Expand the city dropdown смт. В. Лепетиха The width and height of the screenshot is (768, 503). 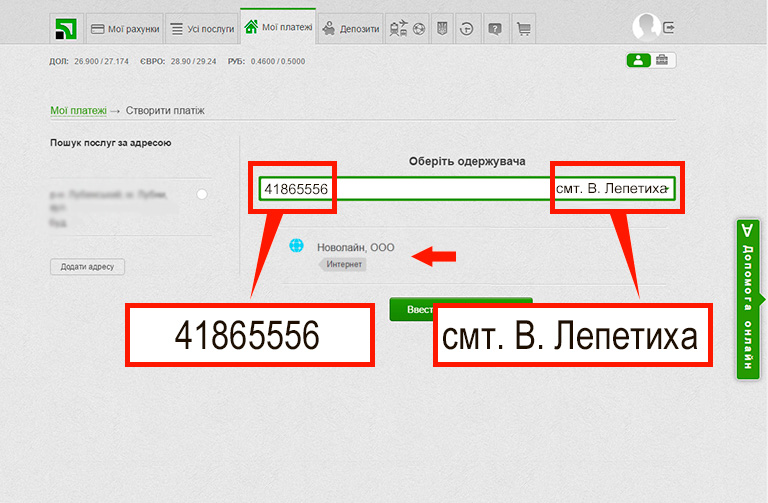pos(666,189)
